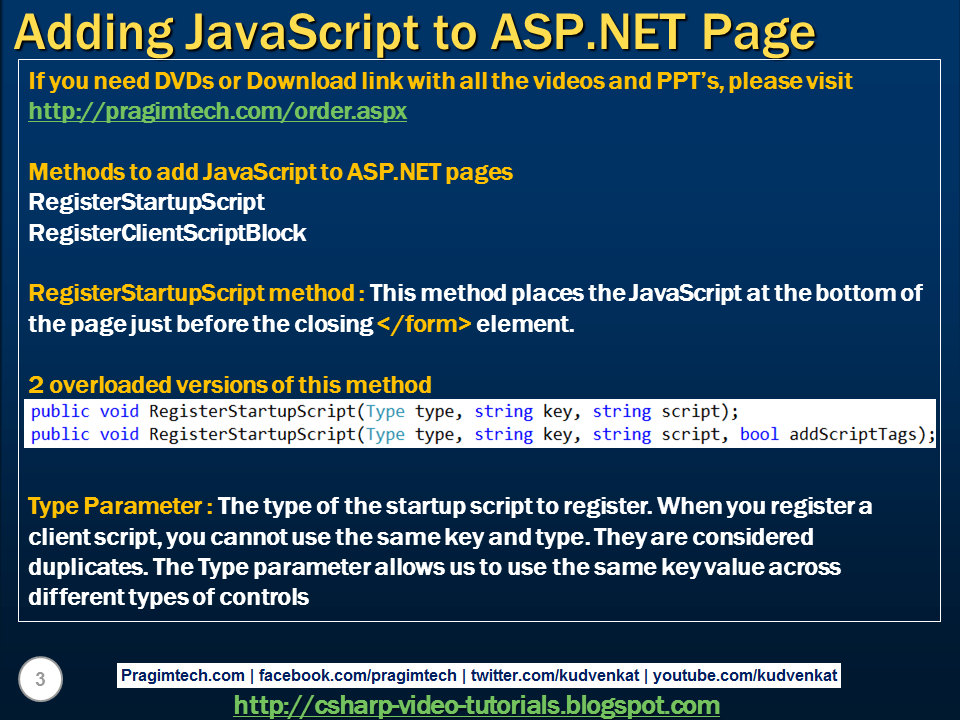The width and height of the screenshot is (960, 720).
Task: Click the white code snippet area
Action: pyautogui.click(x=480, y=422)
